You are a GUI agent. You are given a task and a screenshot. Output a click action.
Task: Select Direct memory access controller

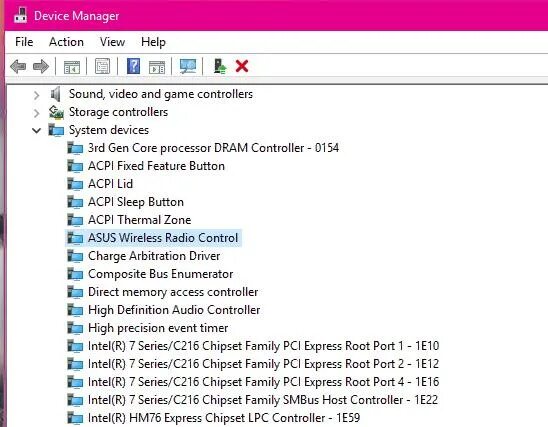[173, 292]
